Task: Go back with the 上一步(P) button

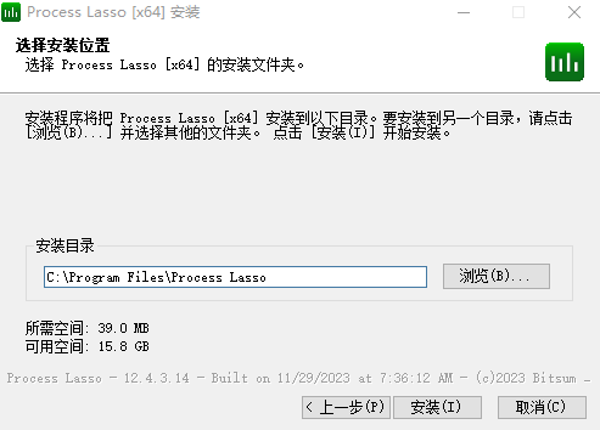Action: pos(346,407)
